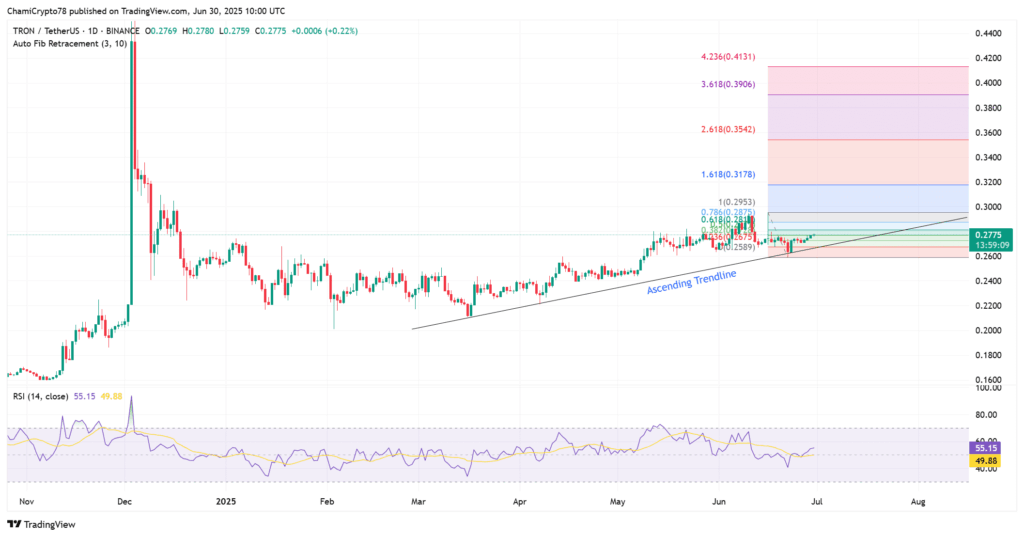Click the 0.4400 price axis label
This screenshot has height=537, width=1024.
click(990, 34)
